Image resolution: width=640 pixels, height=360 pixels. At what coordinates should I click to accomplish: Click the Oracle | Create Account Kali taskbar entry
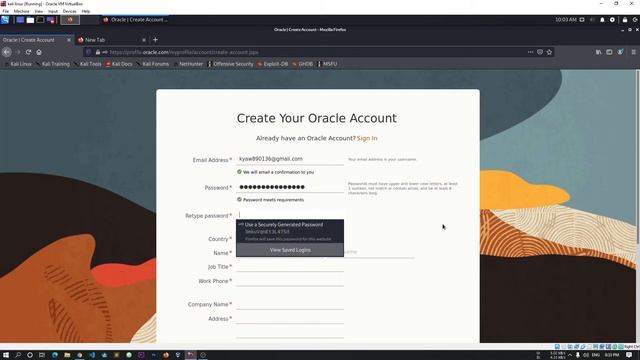click(135, 20)
